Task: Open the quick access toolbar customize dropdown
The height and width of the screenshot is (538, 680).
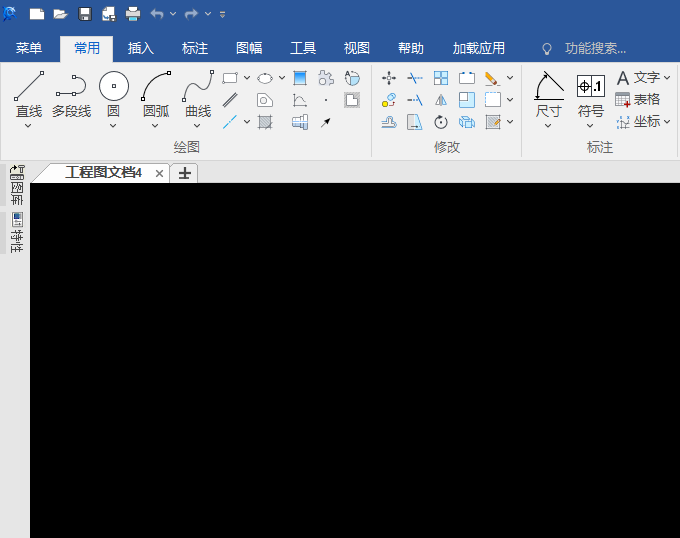Action: pos(222,15)
